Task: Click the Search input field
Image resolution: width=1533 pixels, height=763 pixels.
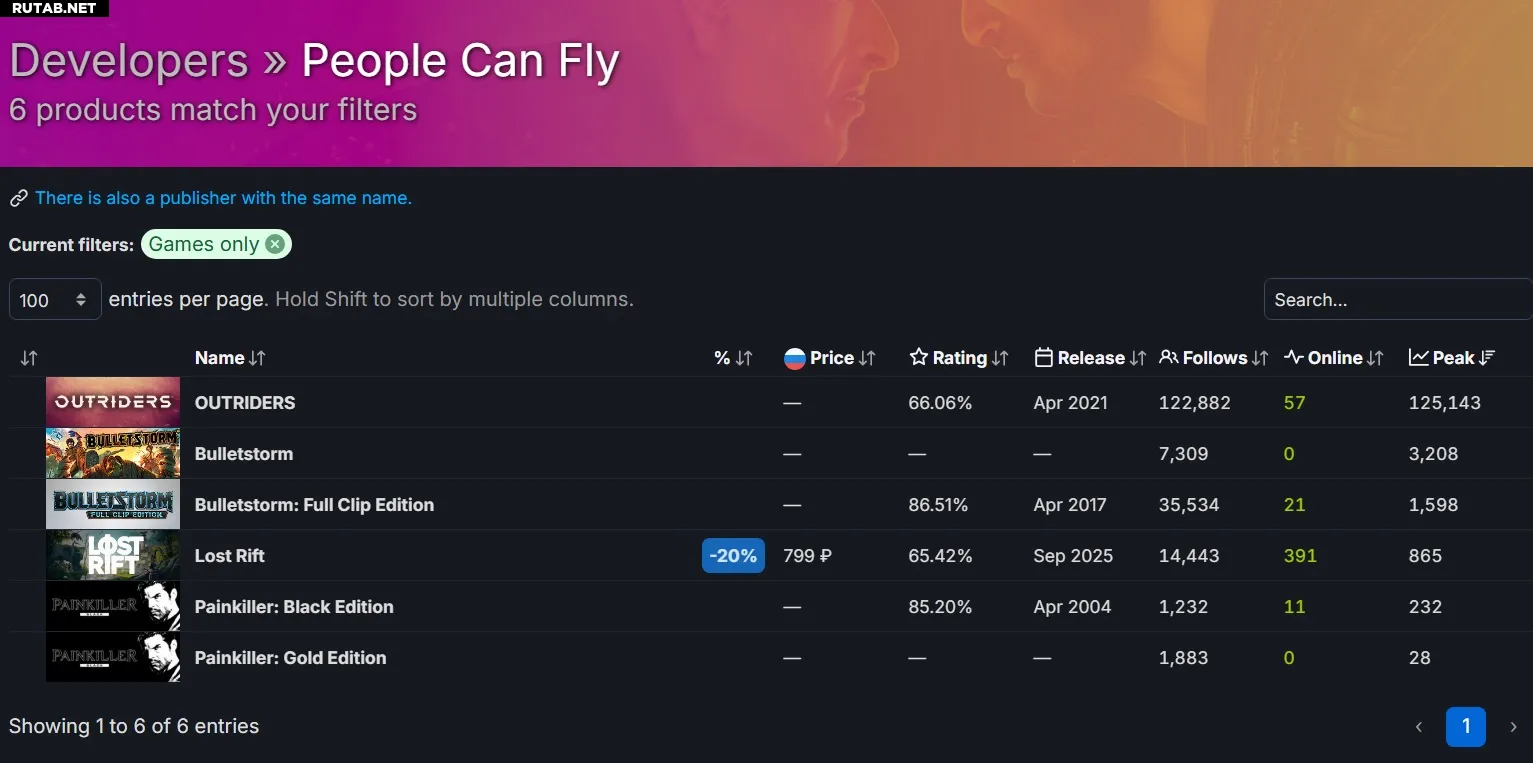Action: tap(1396, 299)
